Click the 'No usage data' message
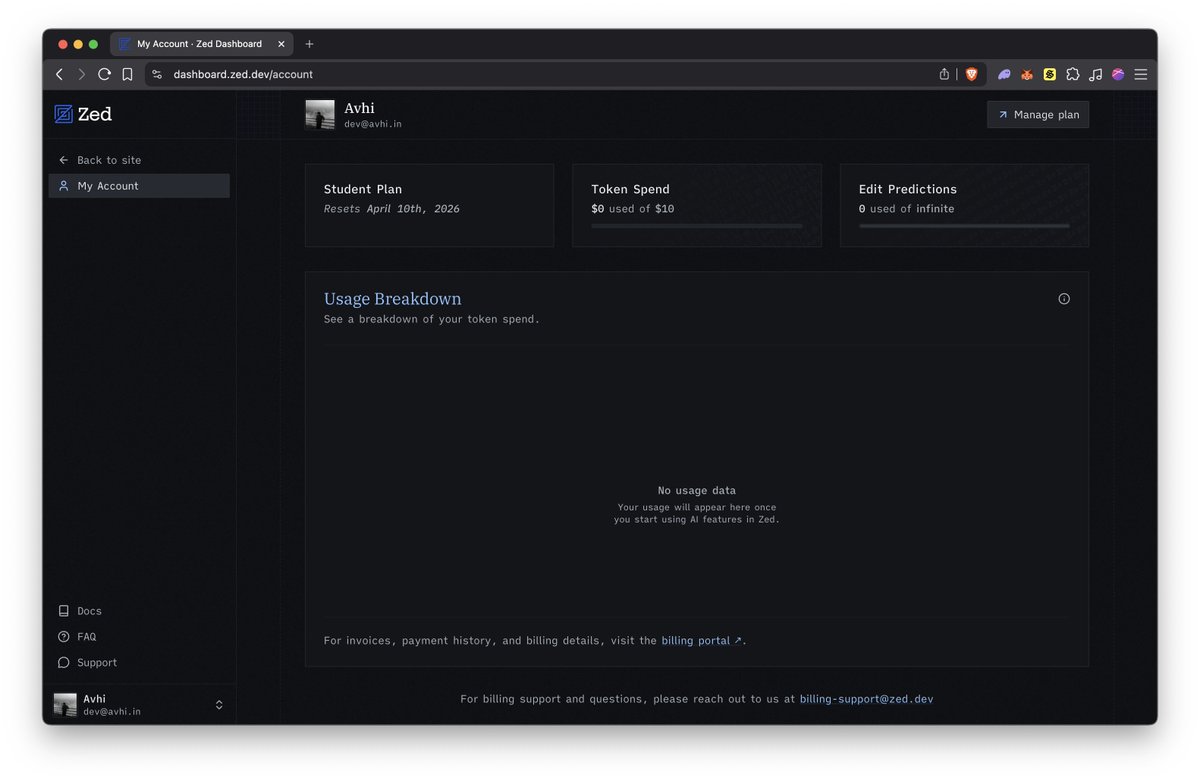This screenshot has height=781, width=1200. 697,491
